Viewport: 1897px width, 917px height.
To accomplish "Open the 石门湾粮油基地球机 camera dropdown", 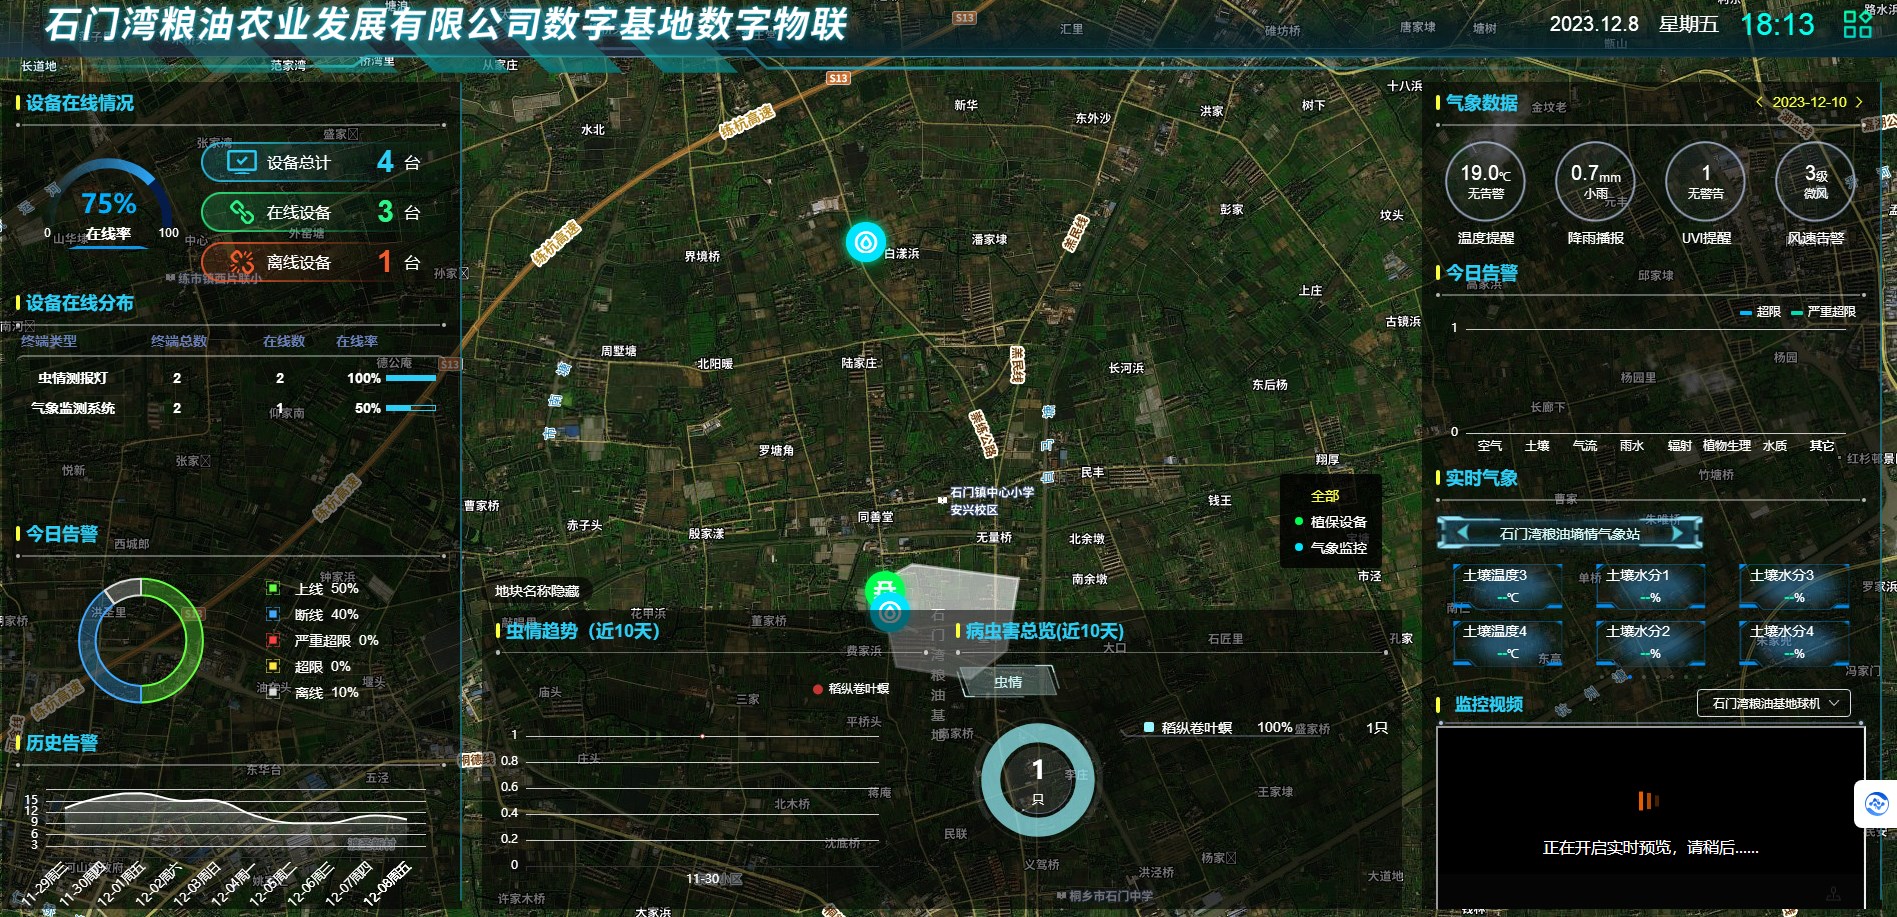I will pos(1773,703).
